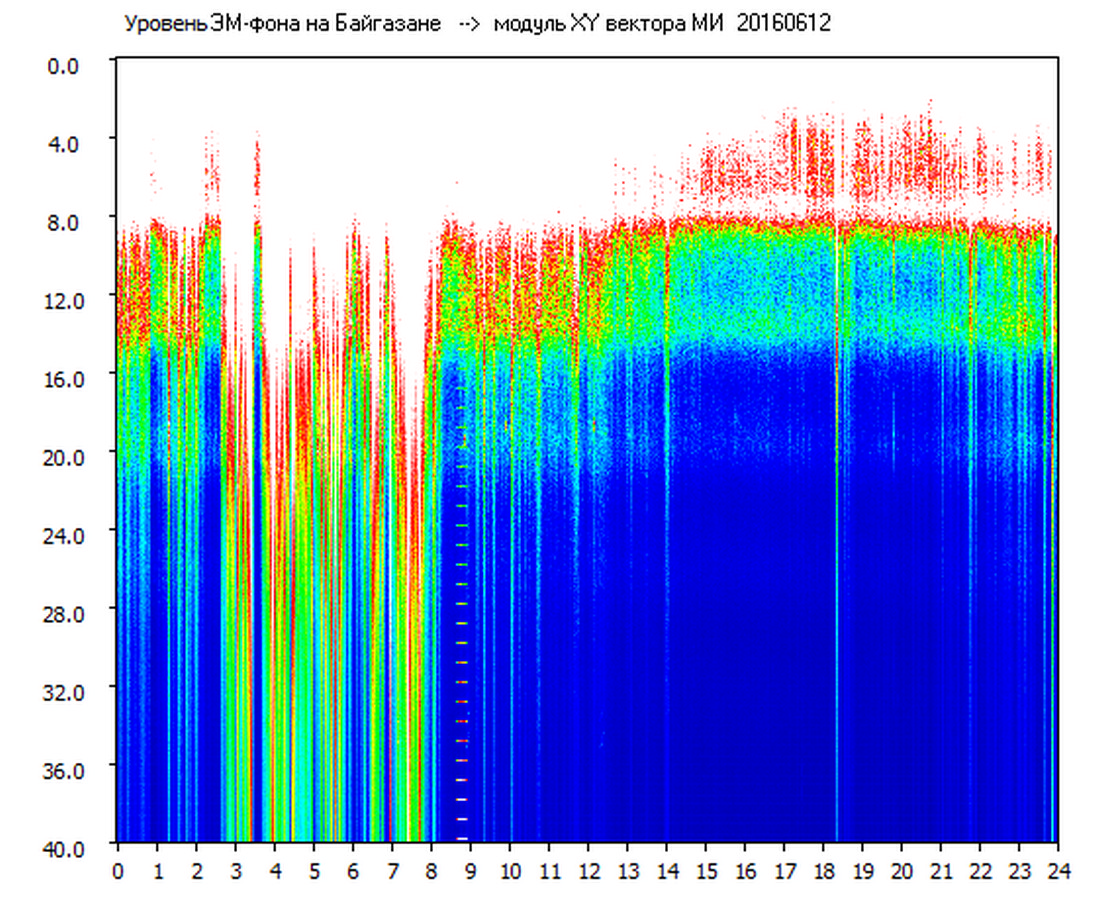
Task: Select hour 18 on the time axis
Action: [x=823, y=870]
